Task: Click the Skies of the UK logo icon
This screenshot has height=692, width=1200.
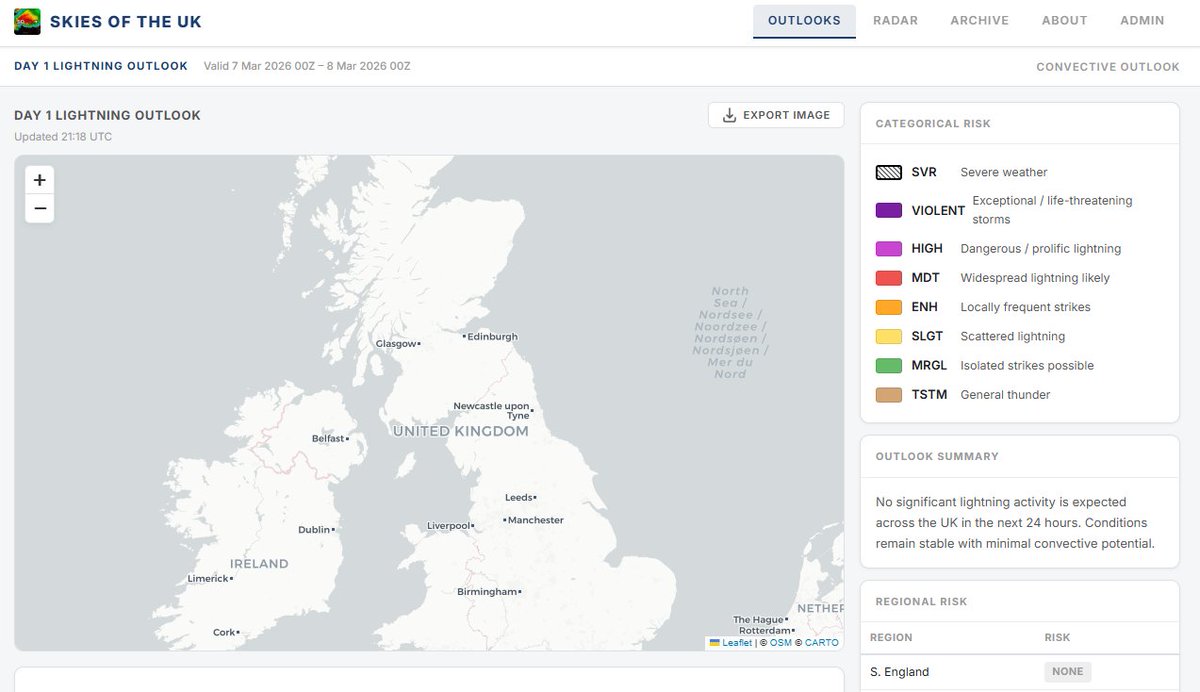Action: click(27, 21)
